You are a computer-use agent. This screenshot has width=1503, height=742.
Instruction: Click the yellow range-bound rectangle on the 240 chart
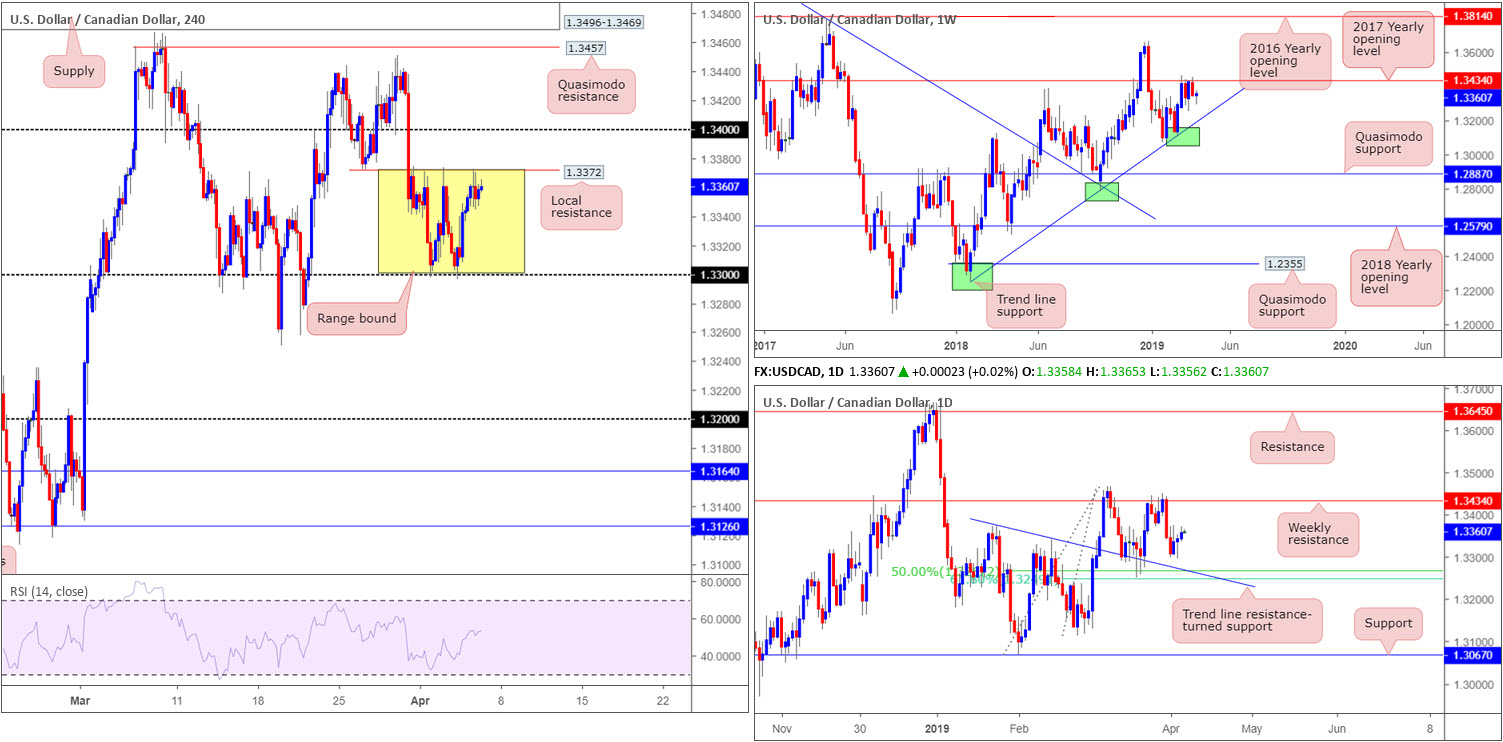tap(451, 222)
